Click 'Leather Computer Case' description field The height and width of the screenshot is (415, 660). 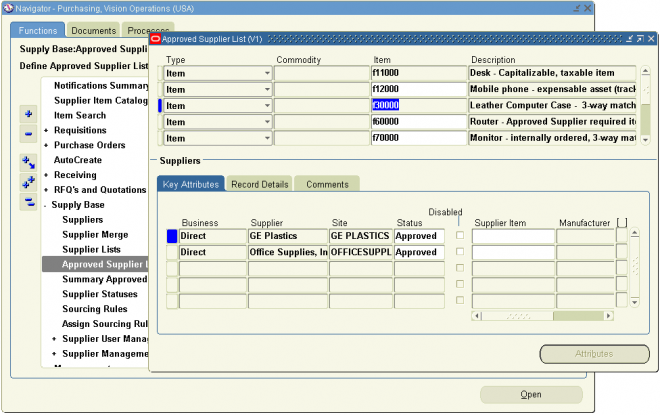pos(552,105)
